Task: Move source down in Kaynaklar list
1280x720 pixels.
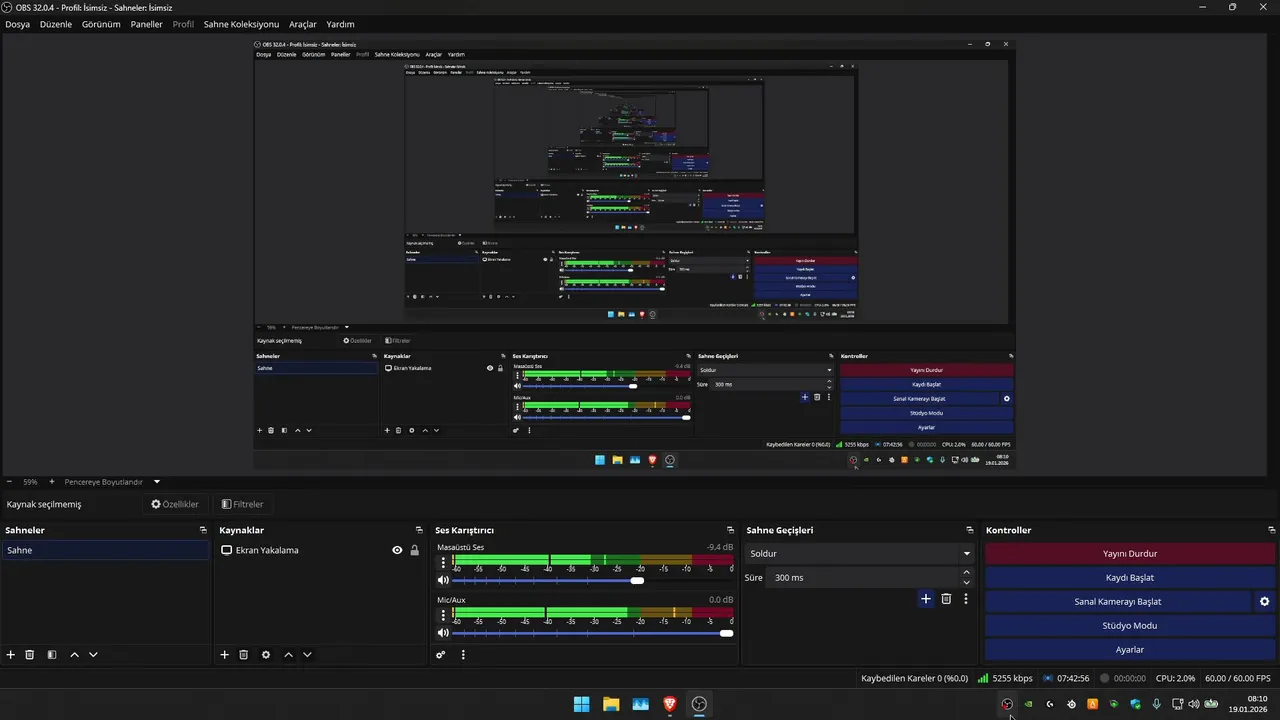Action: coord(307,655)
